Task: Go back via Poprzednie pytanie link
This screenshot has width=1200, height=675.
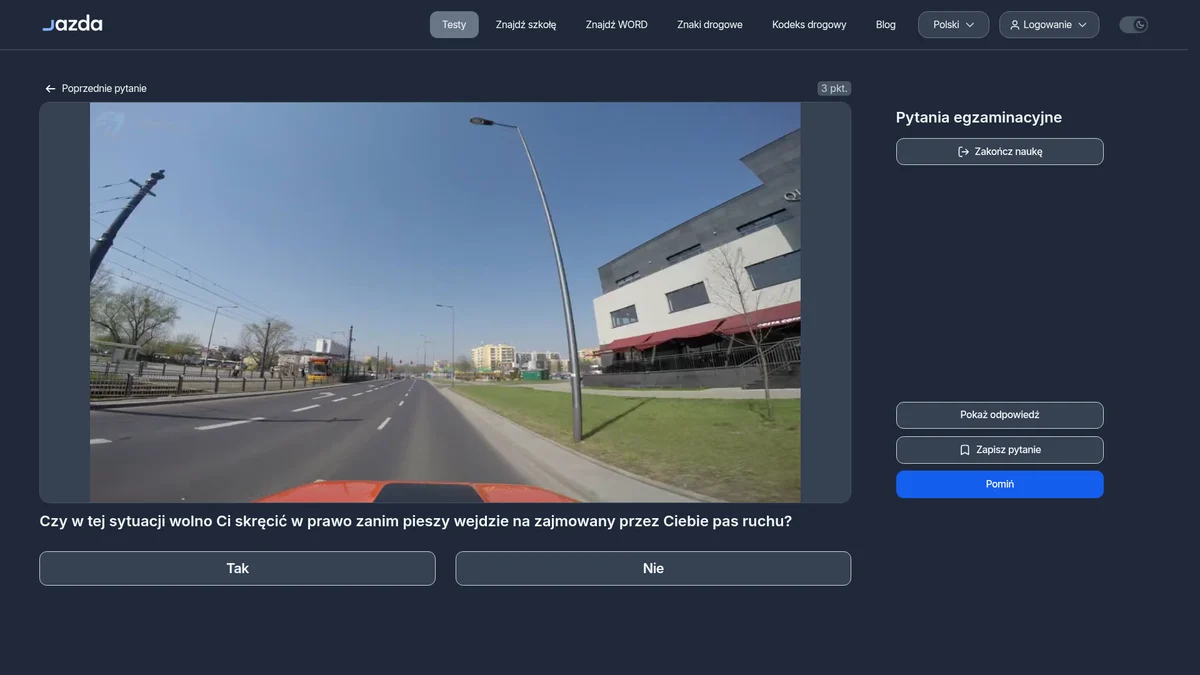Action: [x=96, y=88]
